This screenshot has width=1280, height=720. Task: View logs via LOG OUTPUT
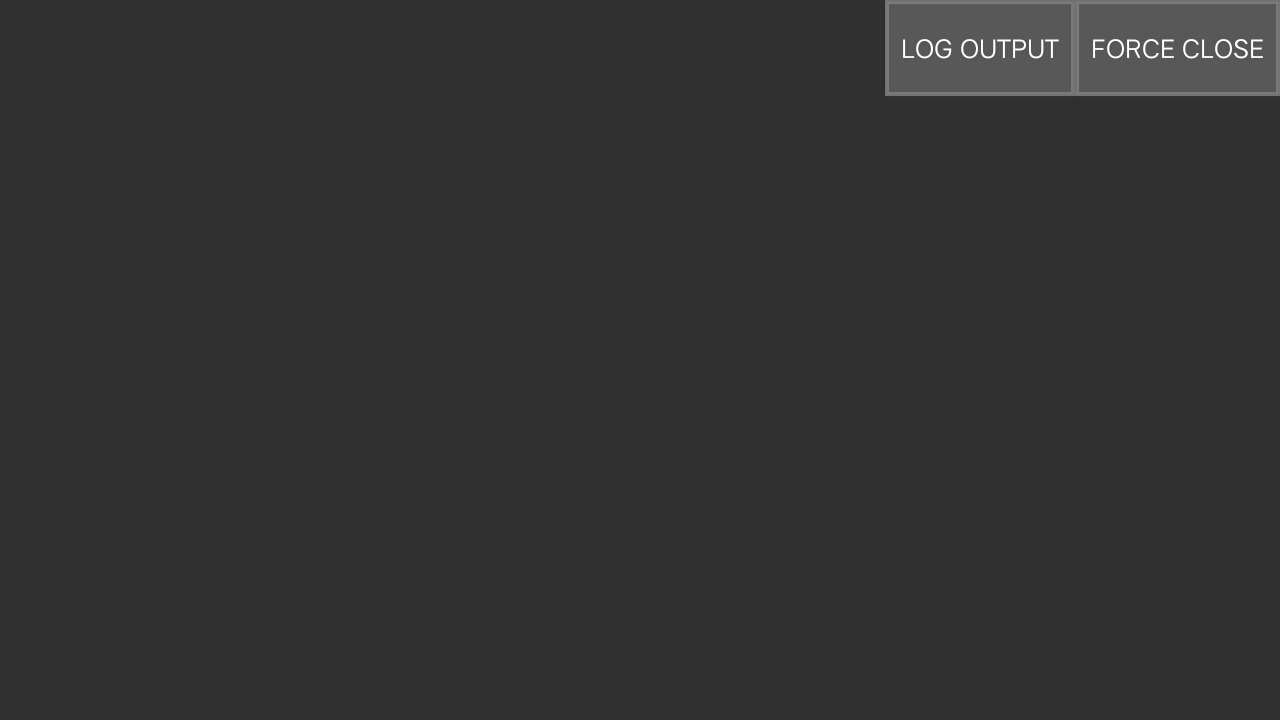tap(980, 48)
